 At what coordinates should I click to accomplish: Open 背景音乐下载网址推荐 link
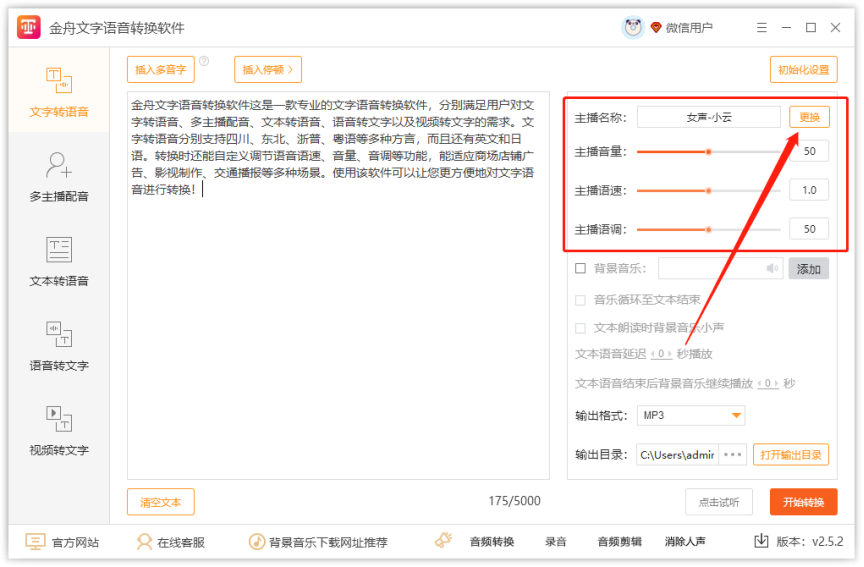tap(328, 543)
